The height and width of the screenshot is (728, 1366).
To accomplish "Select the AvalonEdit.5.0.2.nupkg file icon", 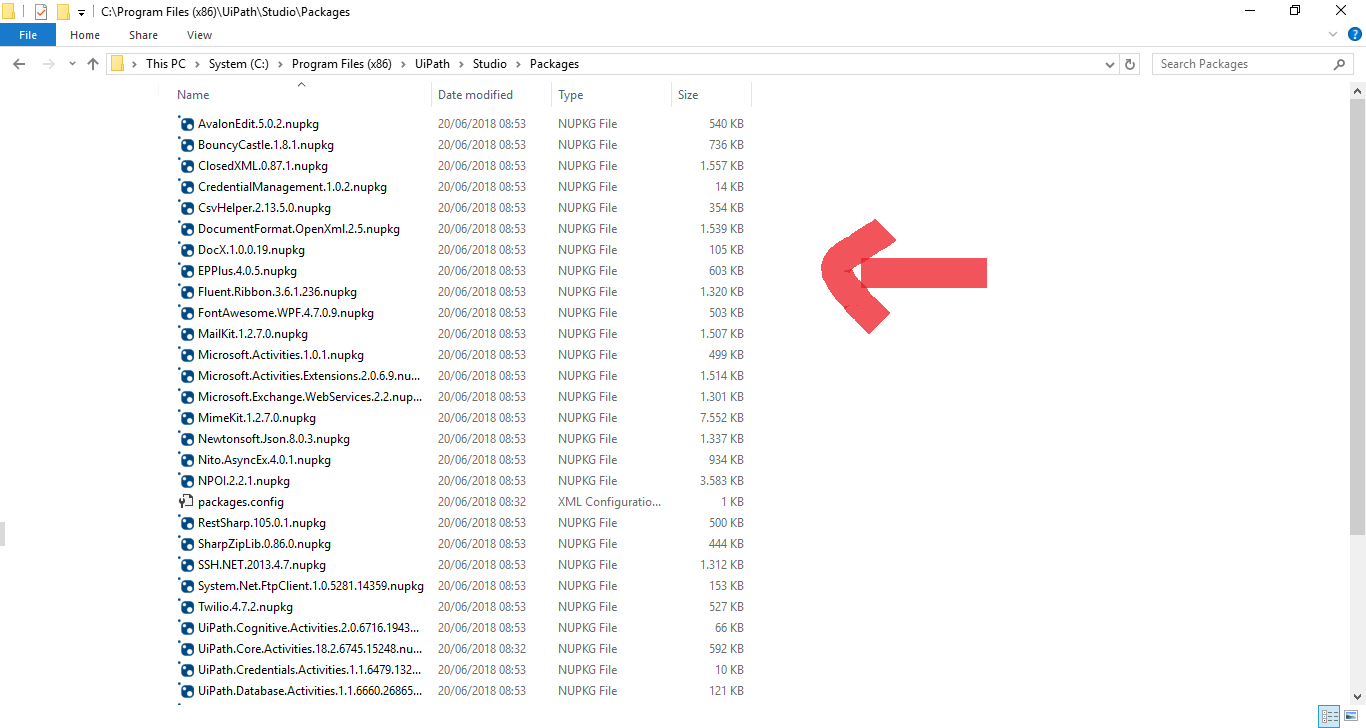I will pos(186,124).
